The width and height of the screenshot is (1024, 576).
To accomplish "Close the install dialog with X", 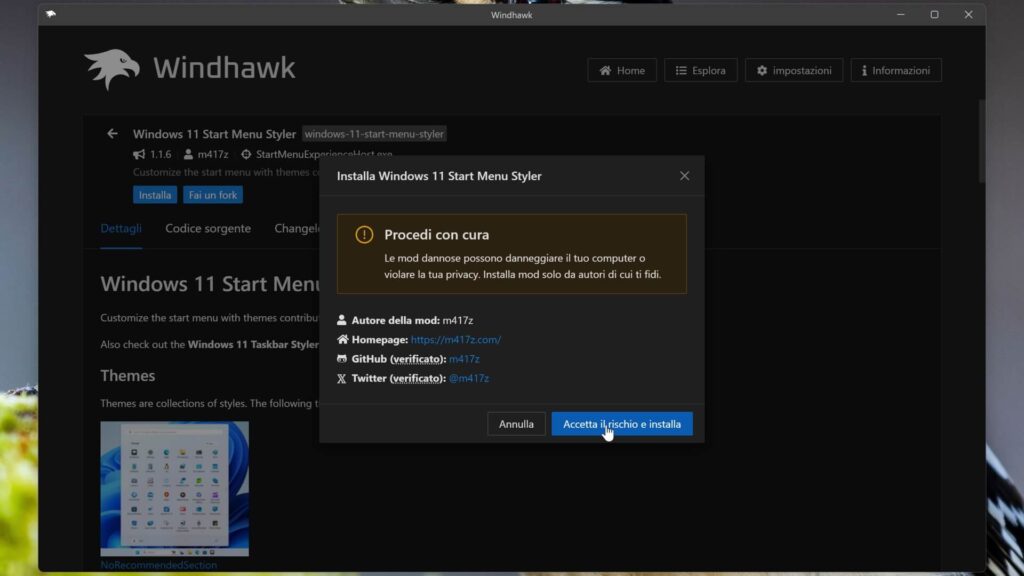I will pyautogui.click(x=684, y=176).
